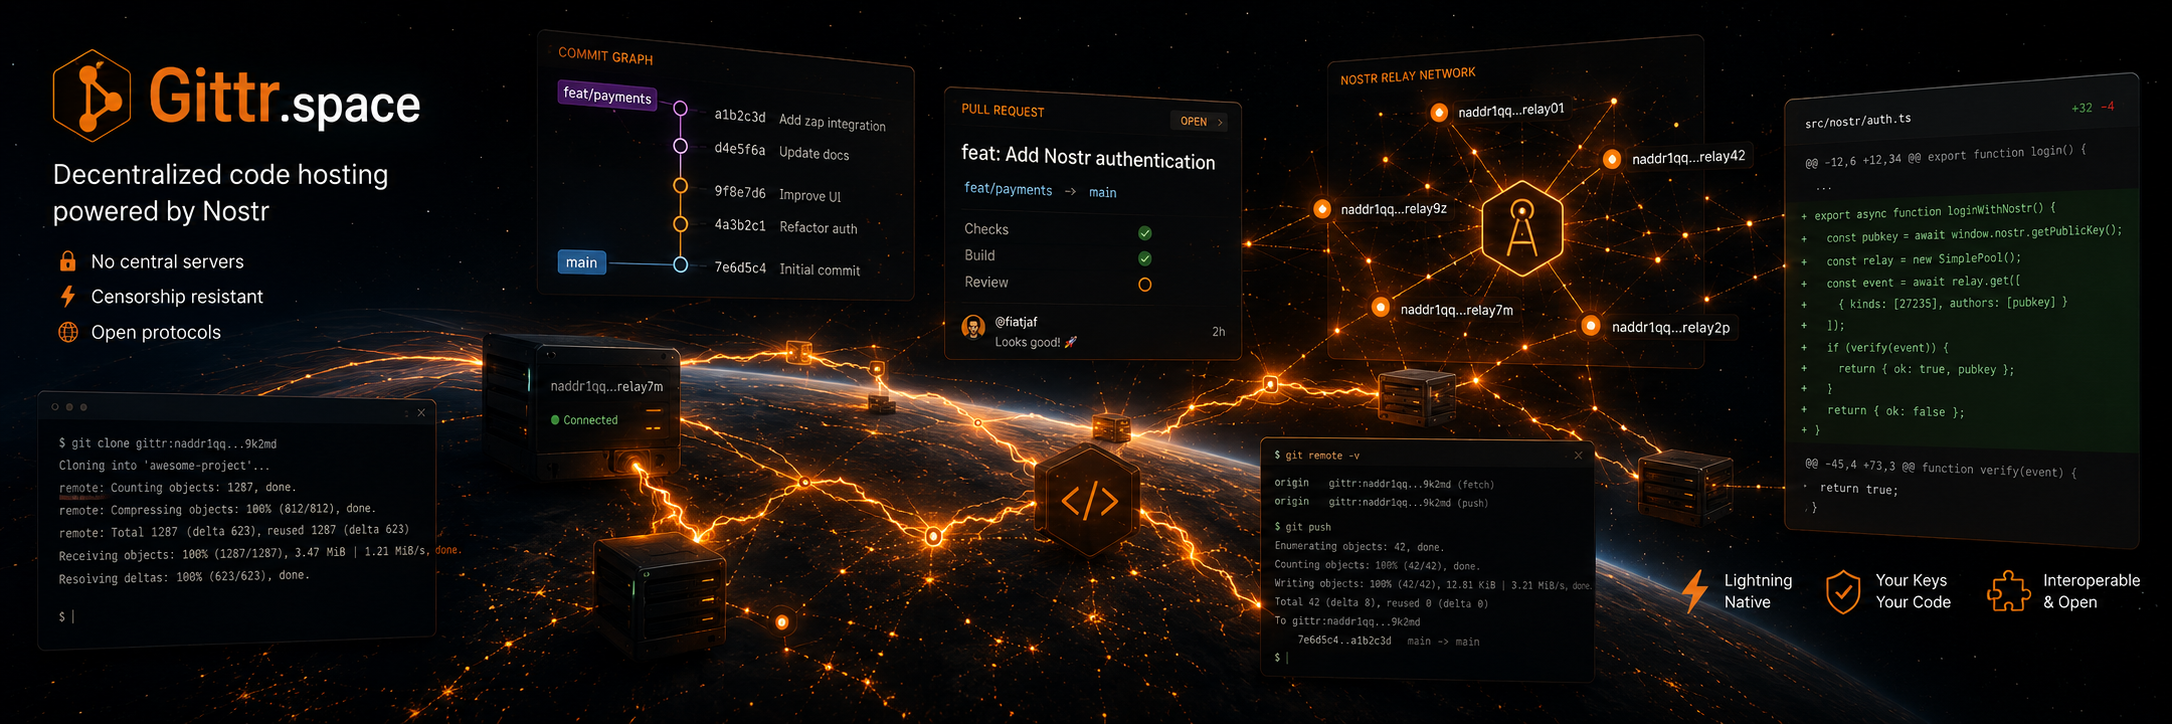
Task: Open the src/nostr/auth.ts file name
Action: pos(1857,121)
